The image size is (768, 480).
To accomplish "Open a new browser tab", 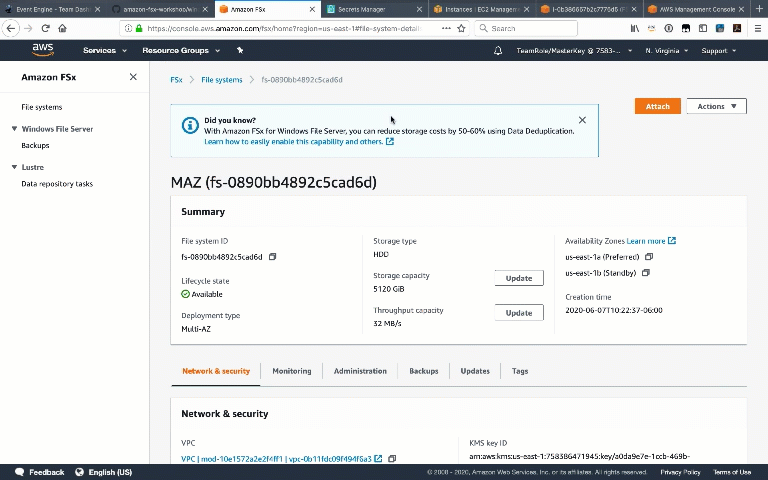I will tap(759, 9).
